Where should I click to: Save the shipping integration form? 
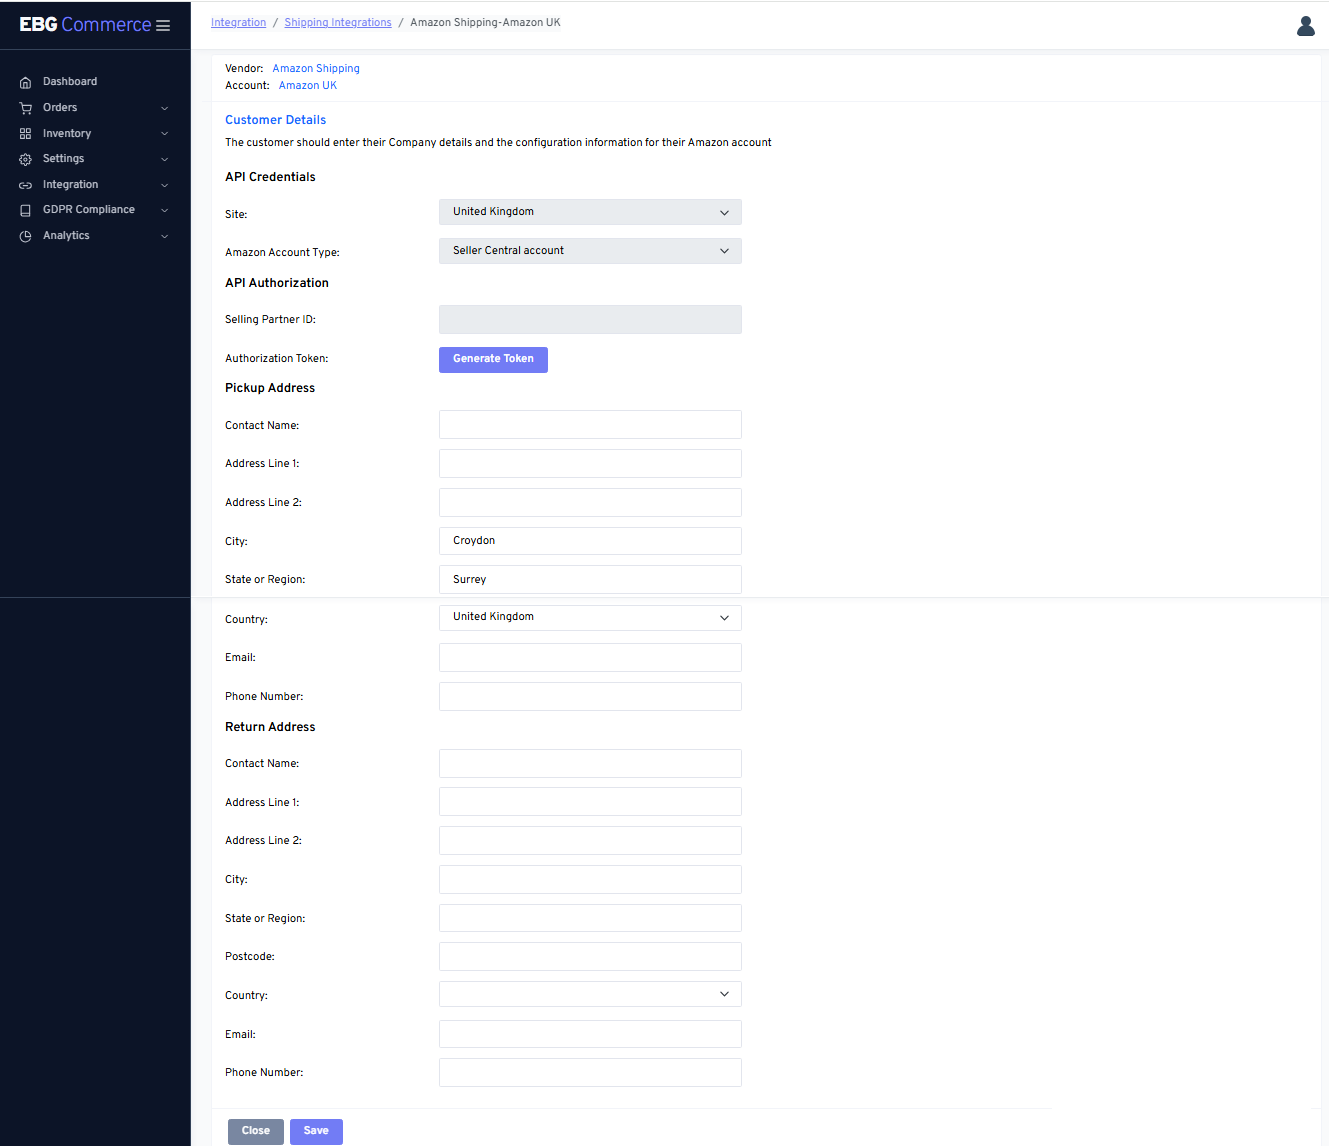(x=316, y=1131)
